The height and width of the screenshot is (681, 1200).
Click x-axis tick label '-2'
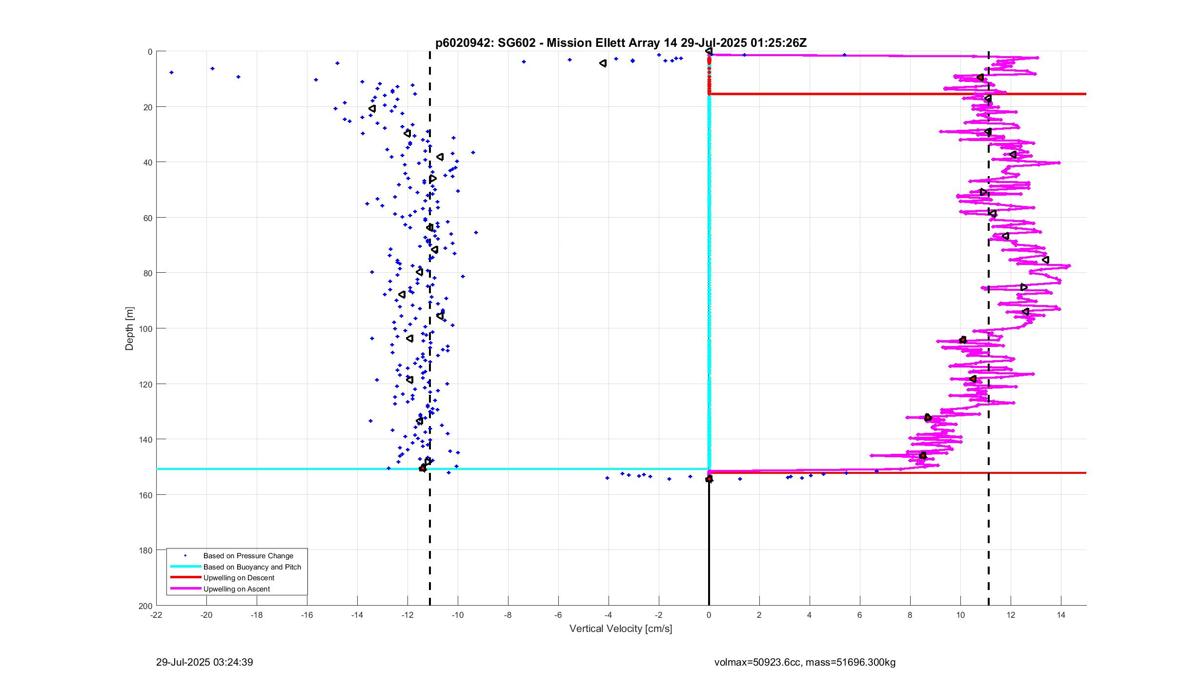pos(658,615)
